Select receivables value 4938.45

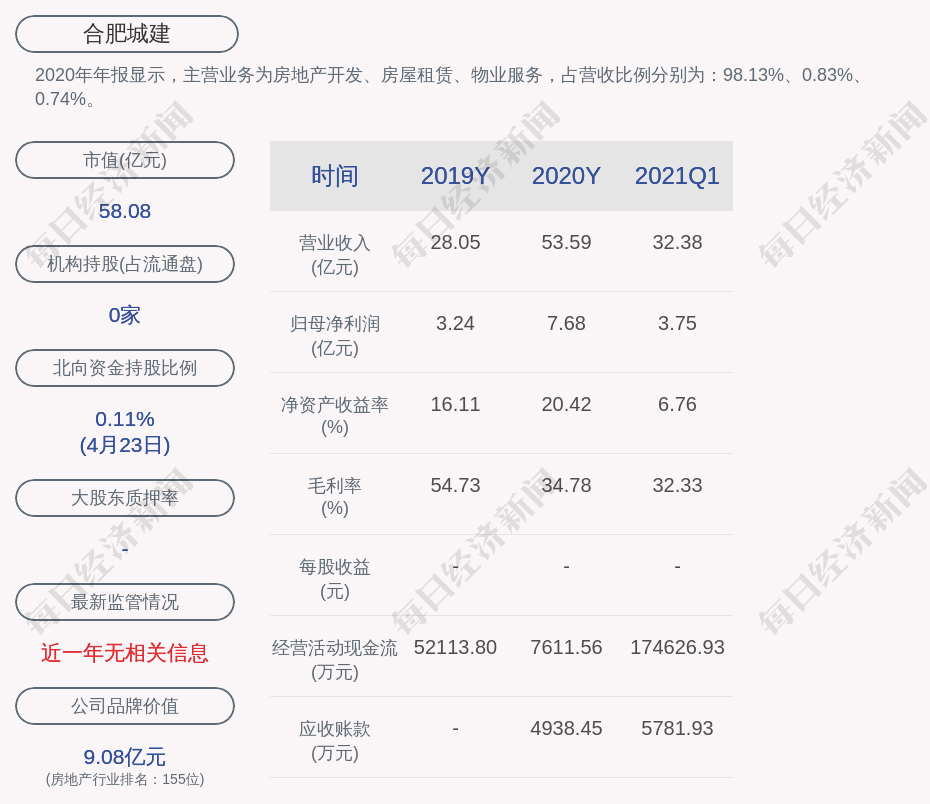click(566, 728)
